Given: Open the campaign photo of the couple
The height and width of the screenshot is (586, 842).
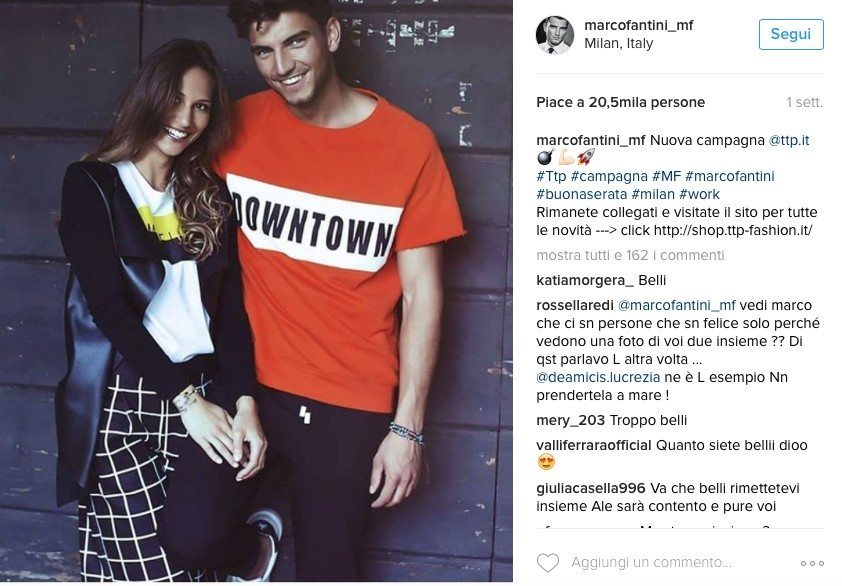Looking at the screenshot, I should [256, 291].
